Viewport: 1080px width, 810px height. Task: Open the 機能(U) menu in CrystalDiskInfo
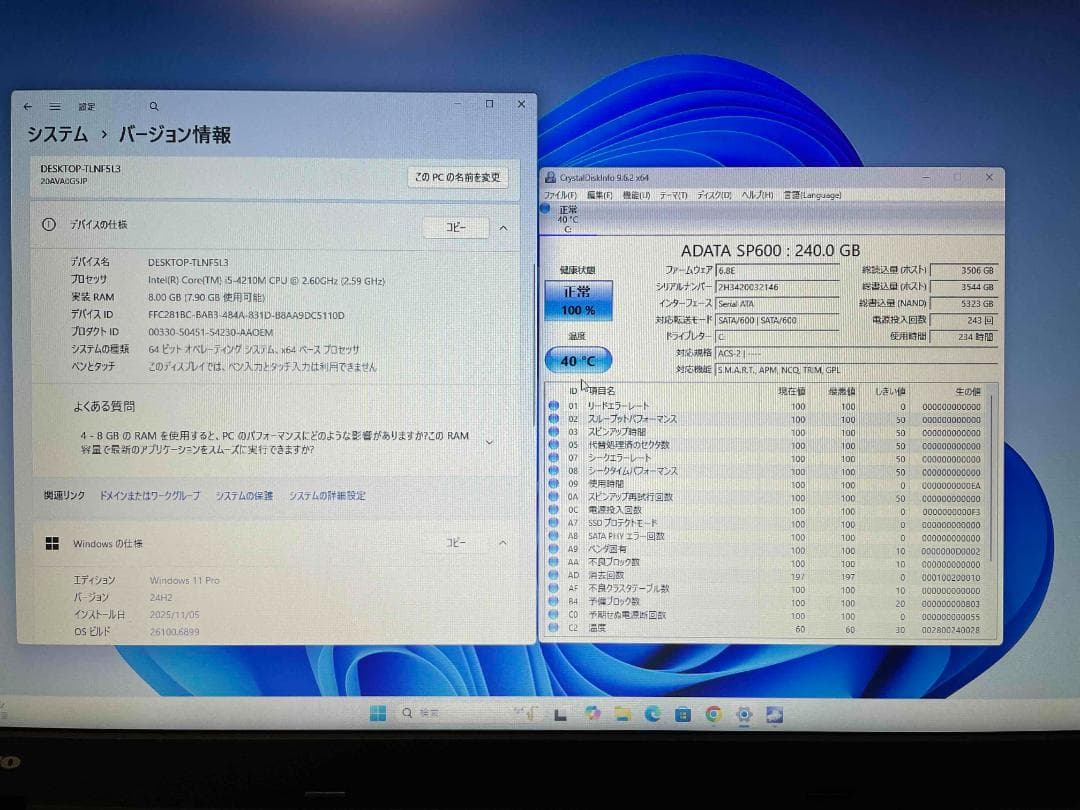(x=634, y=194)
